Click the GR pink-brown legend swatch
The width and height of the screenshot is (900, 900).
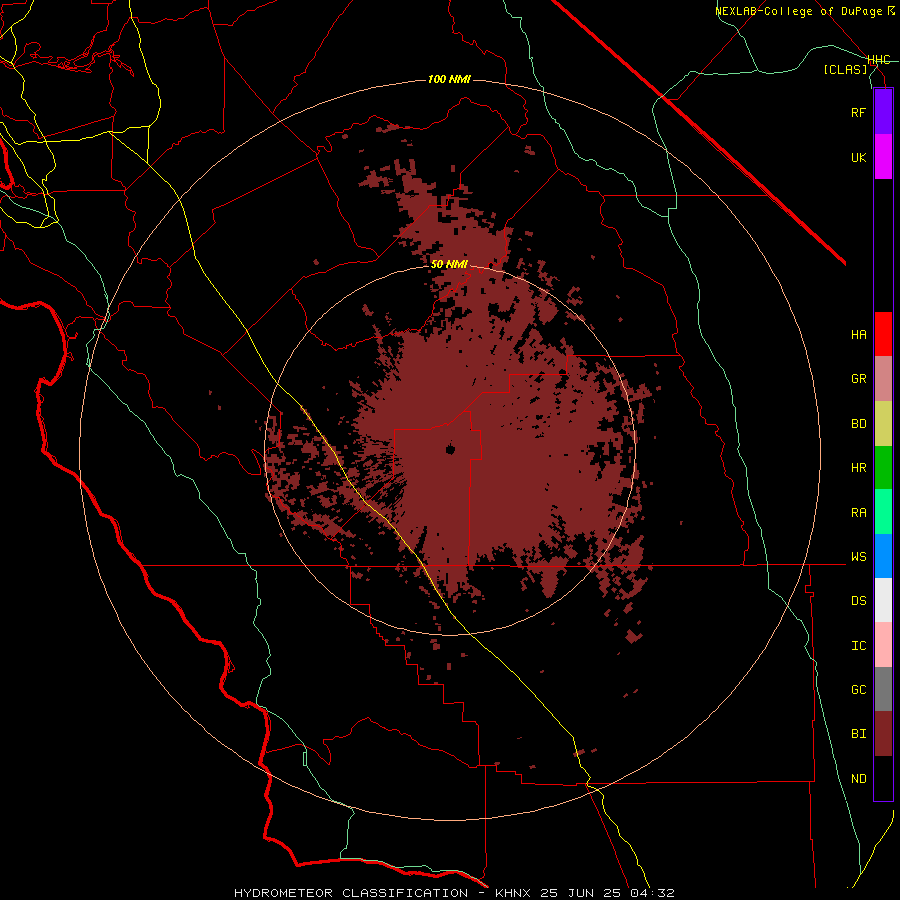[x=883, y=379]
